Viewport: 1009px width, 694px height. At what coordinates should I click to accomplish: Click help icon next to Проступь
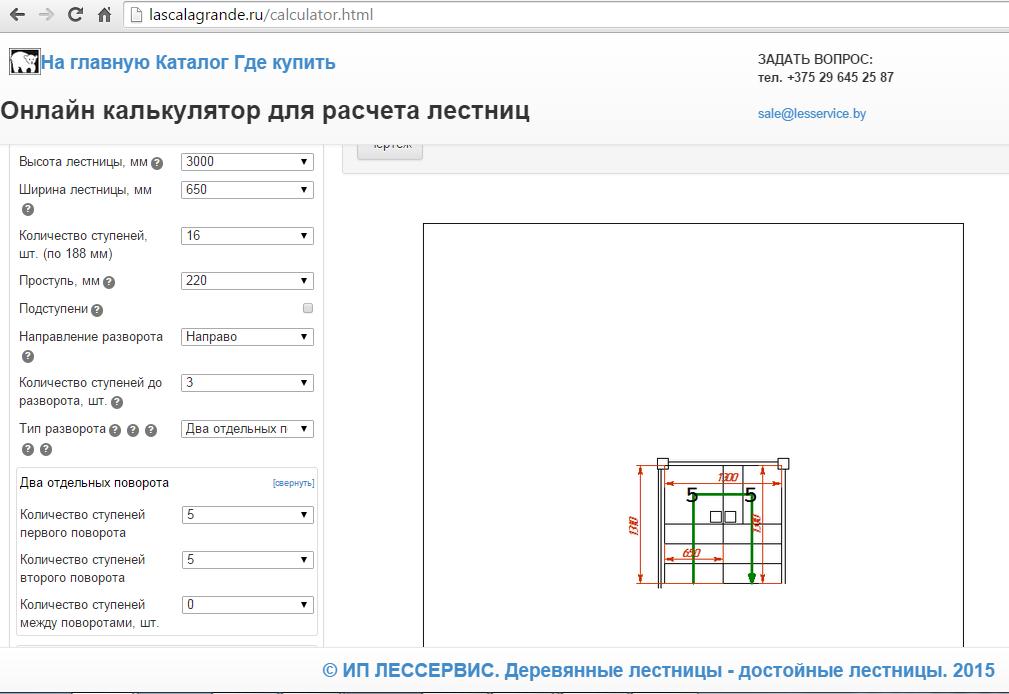pyautogui.click(x=109, y=282)
